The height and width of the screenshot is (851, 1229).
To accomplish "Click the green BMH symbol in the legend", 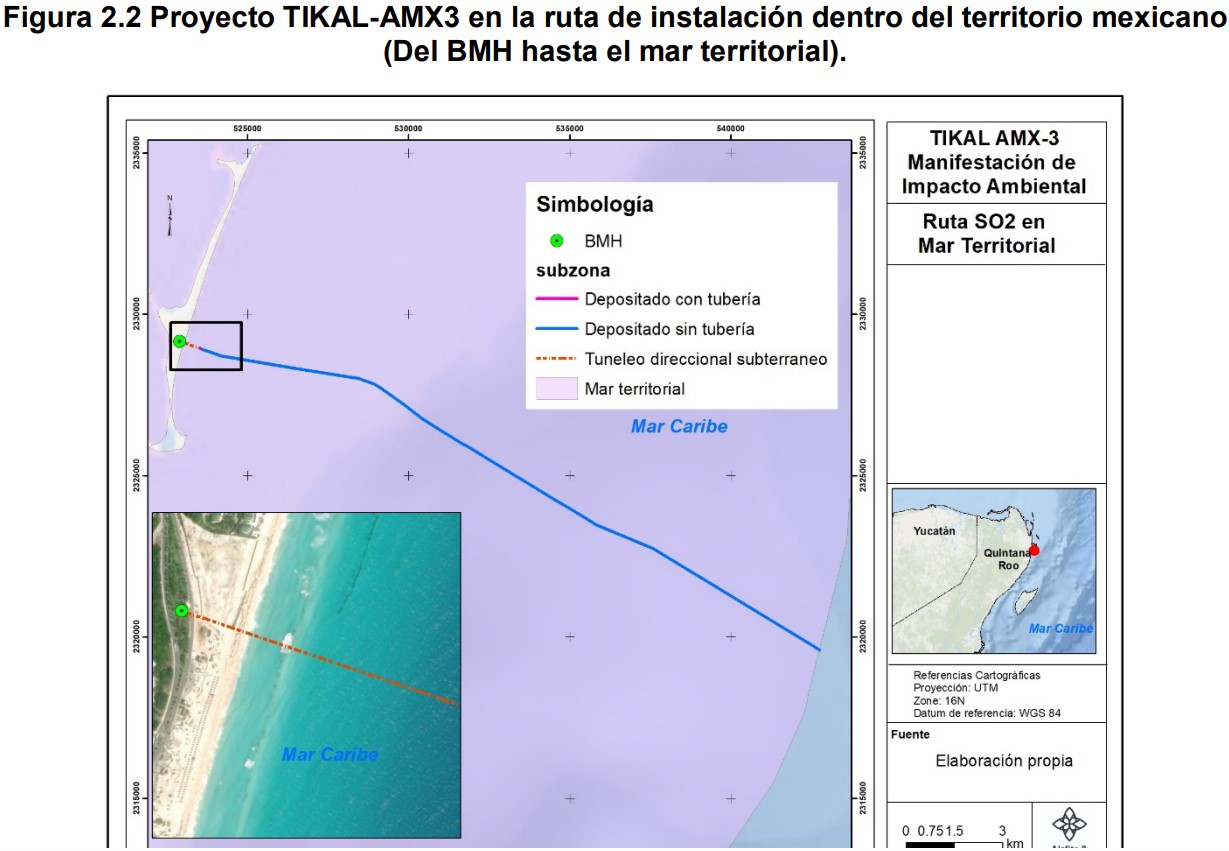I will pos(557,241).
